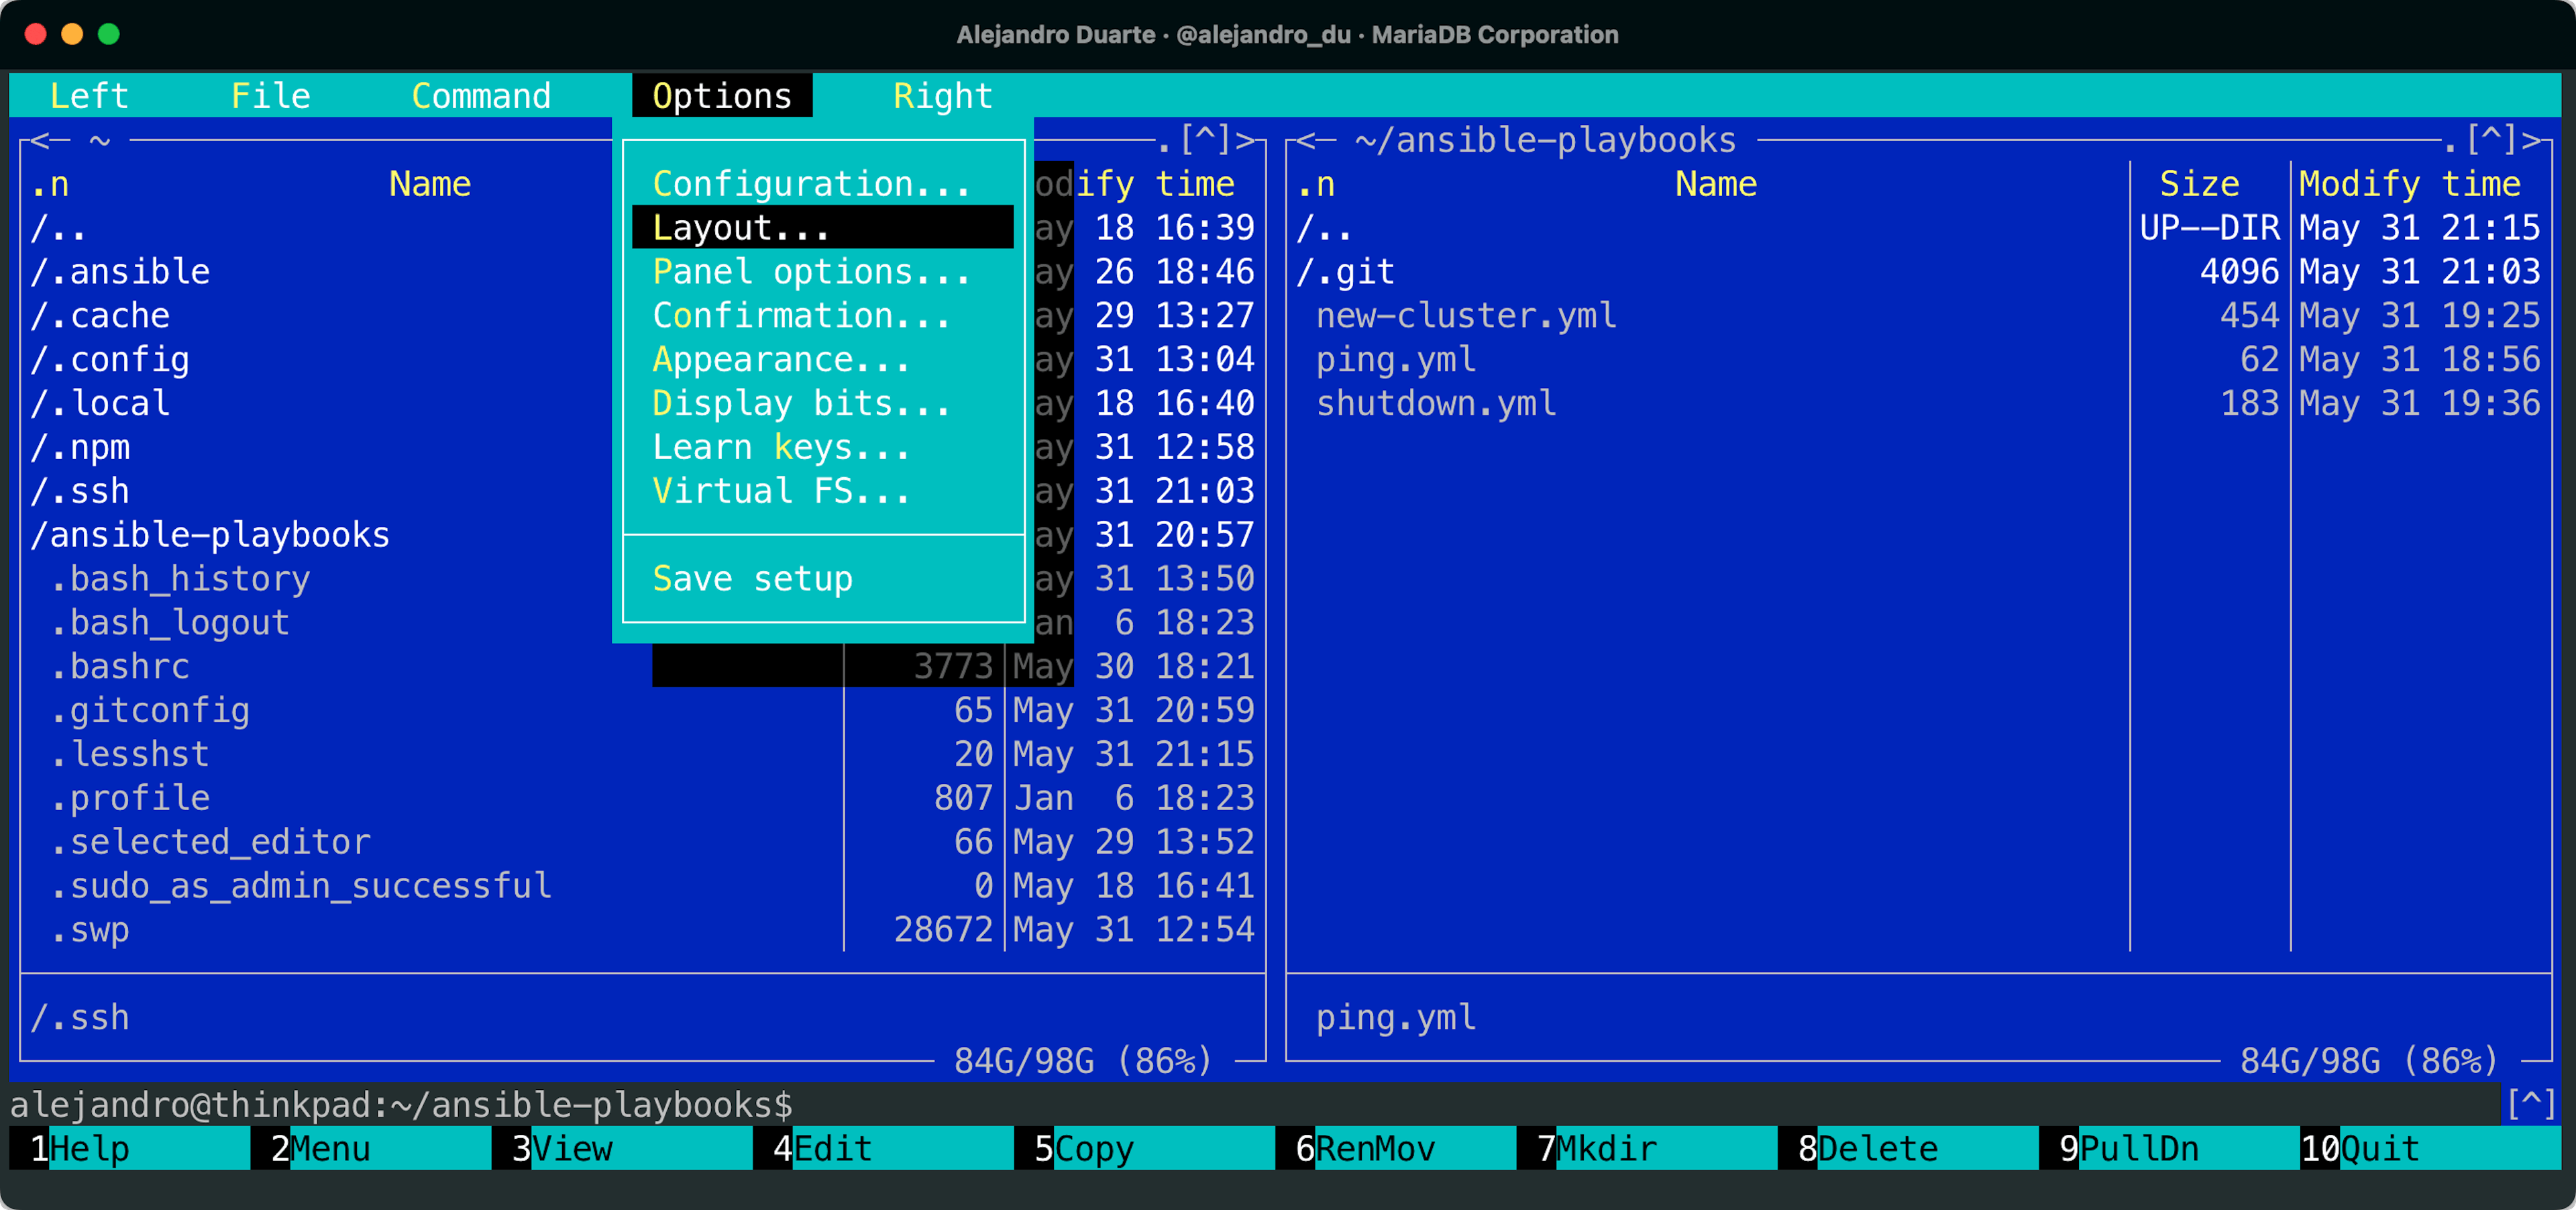Select Layout... in the Options menu

click(x=740, y=228)
